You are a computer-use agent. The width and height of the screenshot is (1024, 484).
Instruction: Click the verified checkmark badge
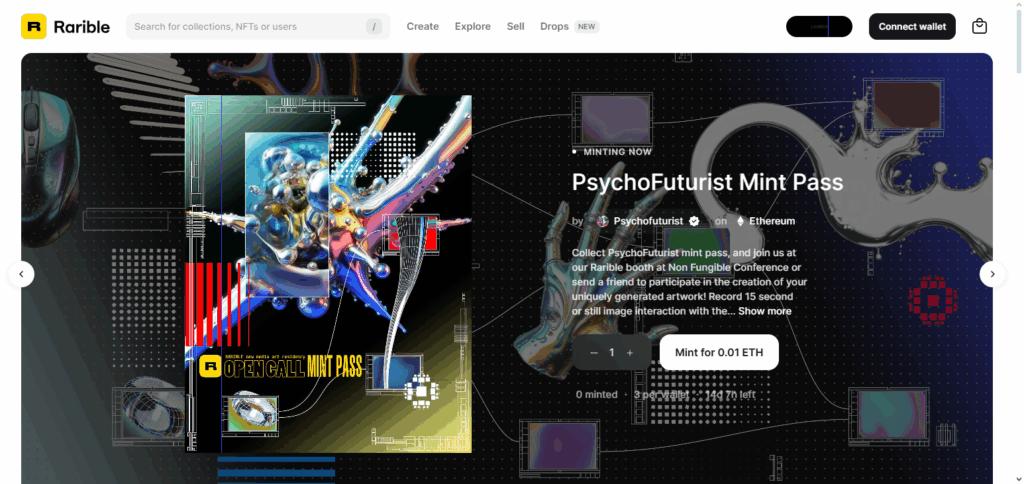click(694, 221)
